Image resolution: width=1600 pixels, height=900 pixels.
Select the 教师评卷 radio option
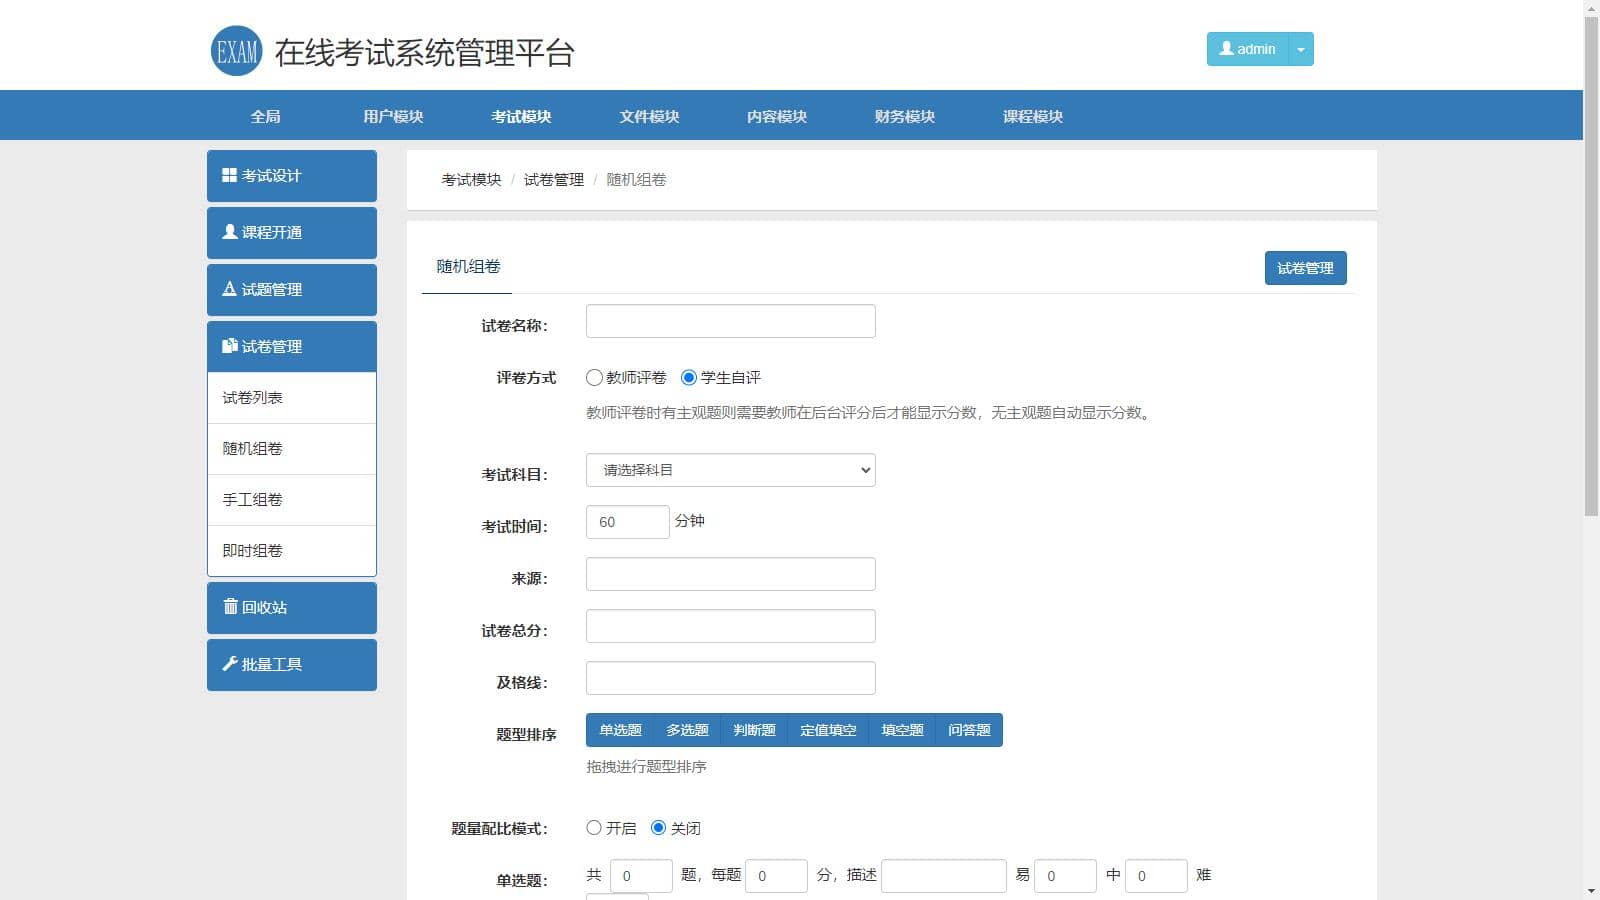click(x=594, y=378)
